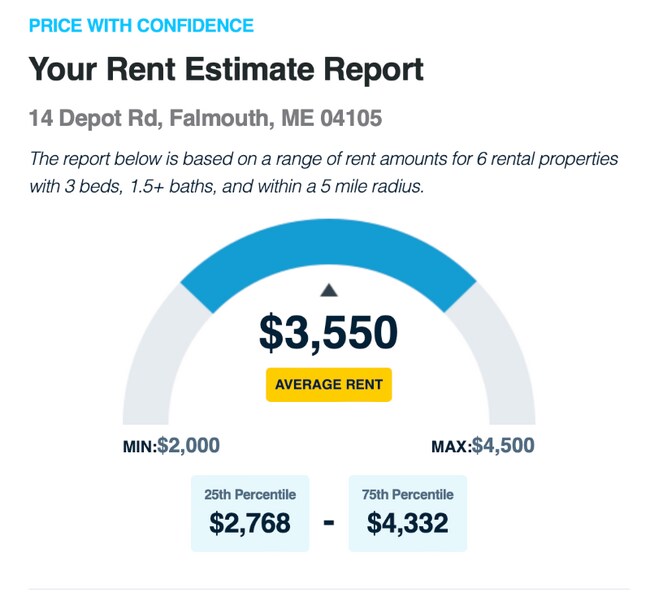Click the 25th Percentile label text
The height and width of the screenshot is (592, 650).
tap(250, 495)
